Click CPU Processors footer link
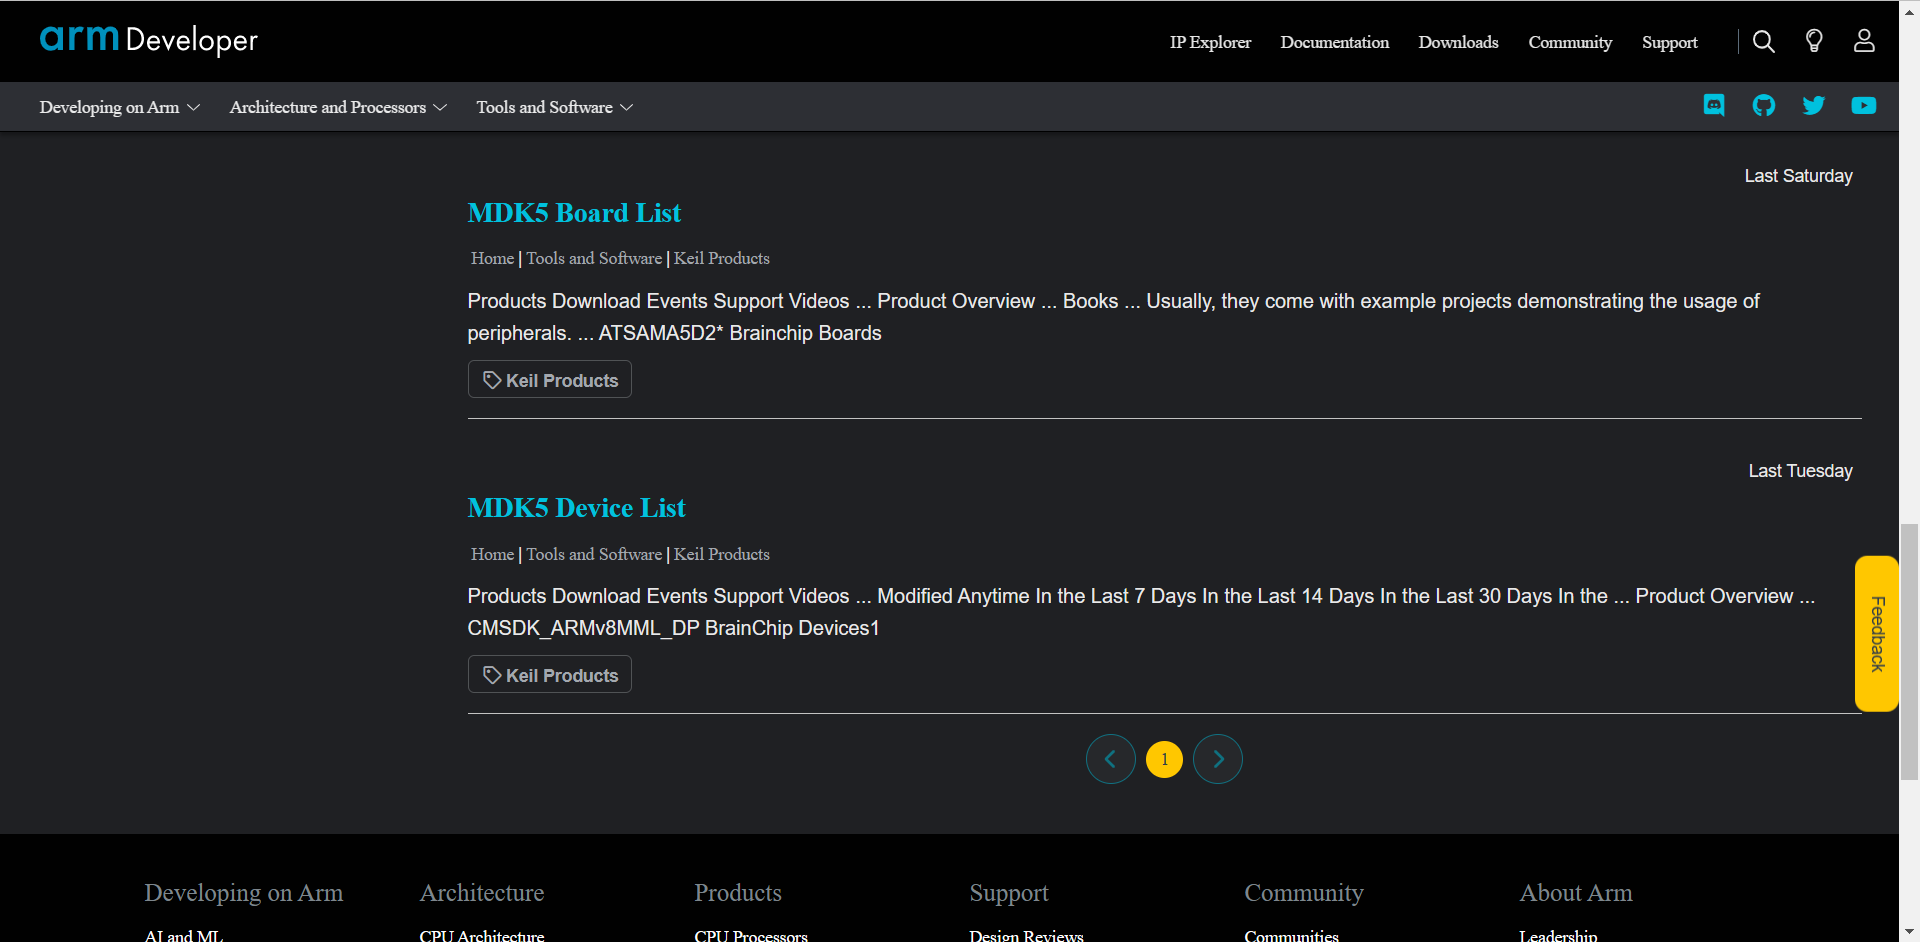Viewport: 1920px width, 942px height. pyautogui.click(x=751, y=936)
